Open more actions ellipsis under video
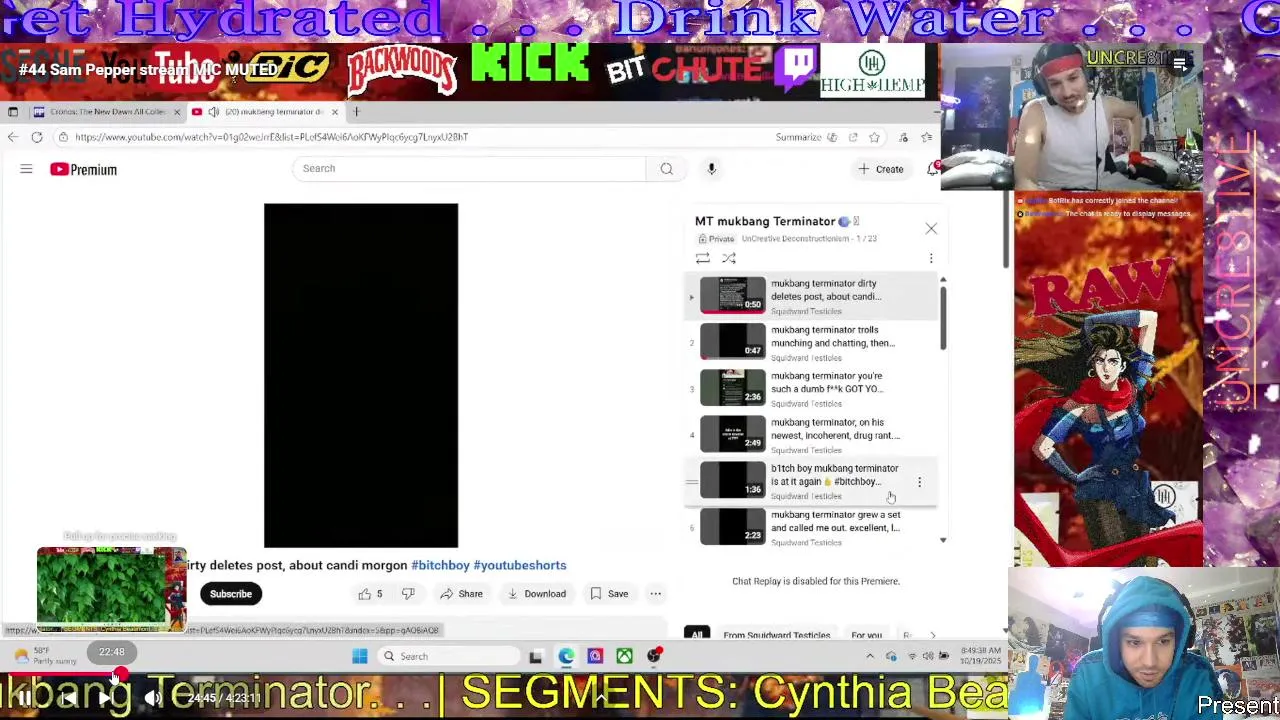This screenshot has width=1280, height=720. pyautogui.click(x=656, y=594)
